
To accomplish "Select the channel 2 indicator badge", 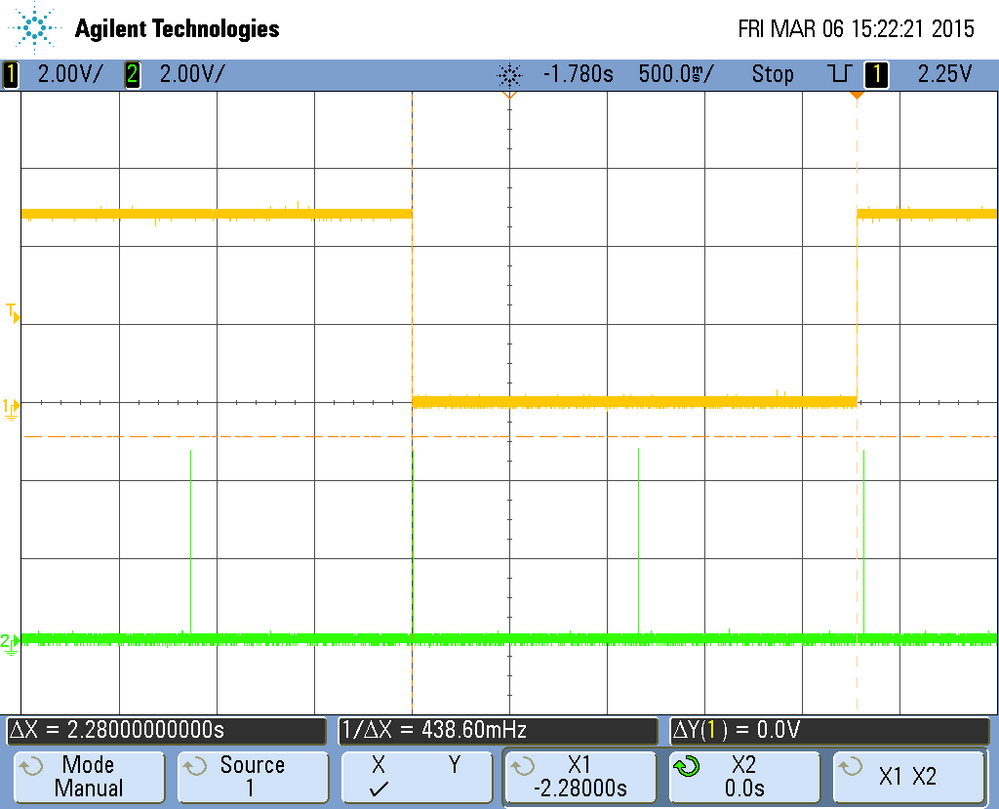I will 133,75.
